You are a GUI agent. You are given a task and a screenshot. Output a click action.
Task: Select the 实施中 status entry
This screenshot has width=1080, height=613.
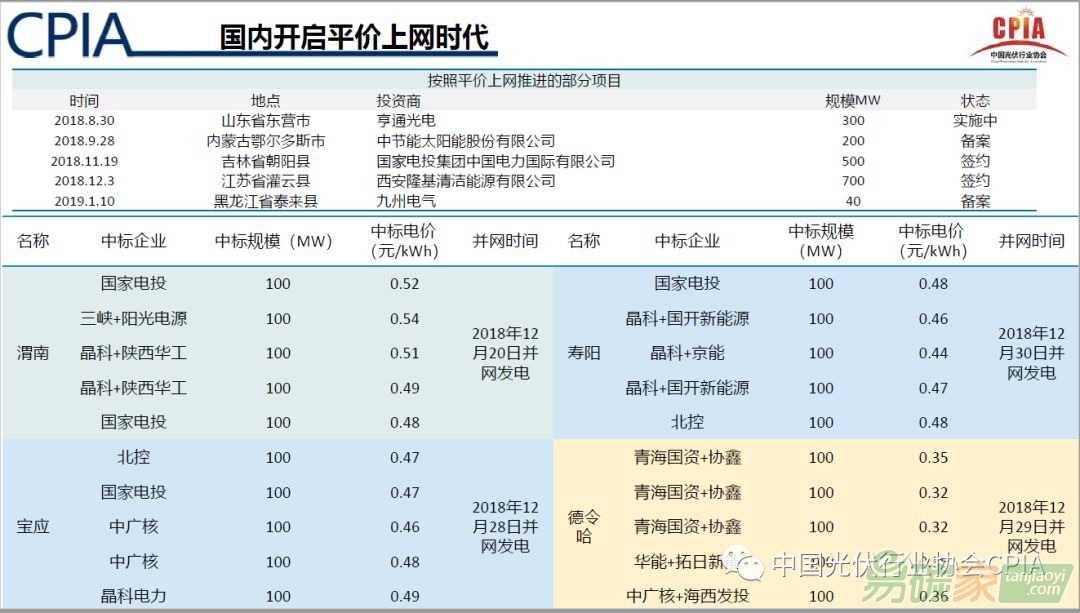point(975,121)
